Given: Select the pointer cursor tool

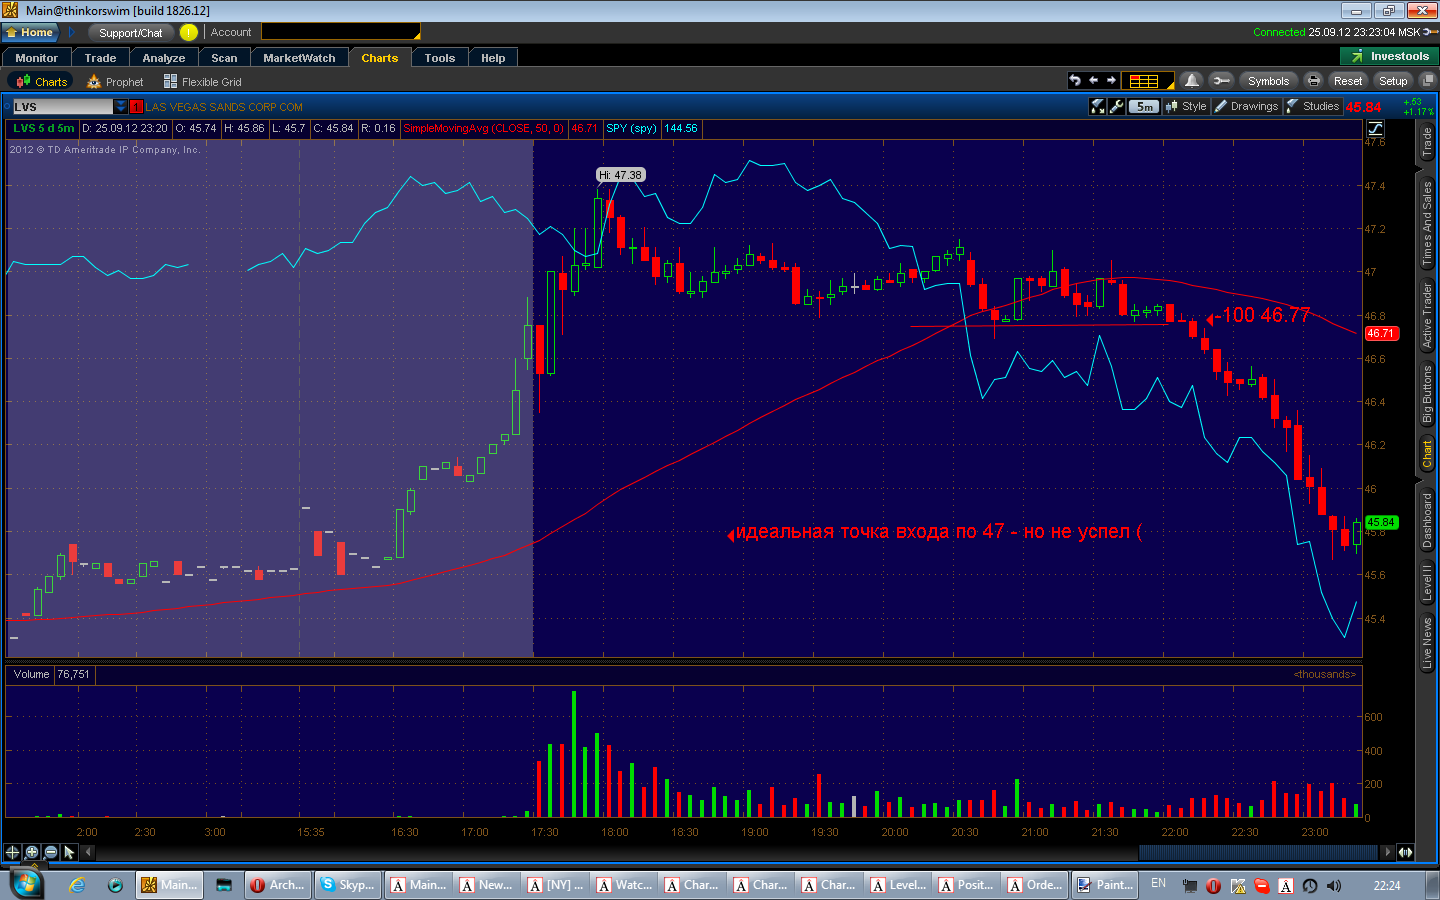Looking at the screenshot, I should click(69, 852).
